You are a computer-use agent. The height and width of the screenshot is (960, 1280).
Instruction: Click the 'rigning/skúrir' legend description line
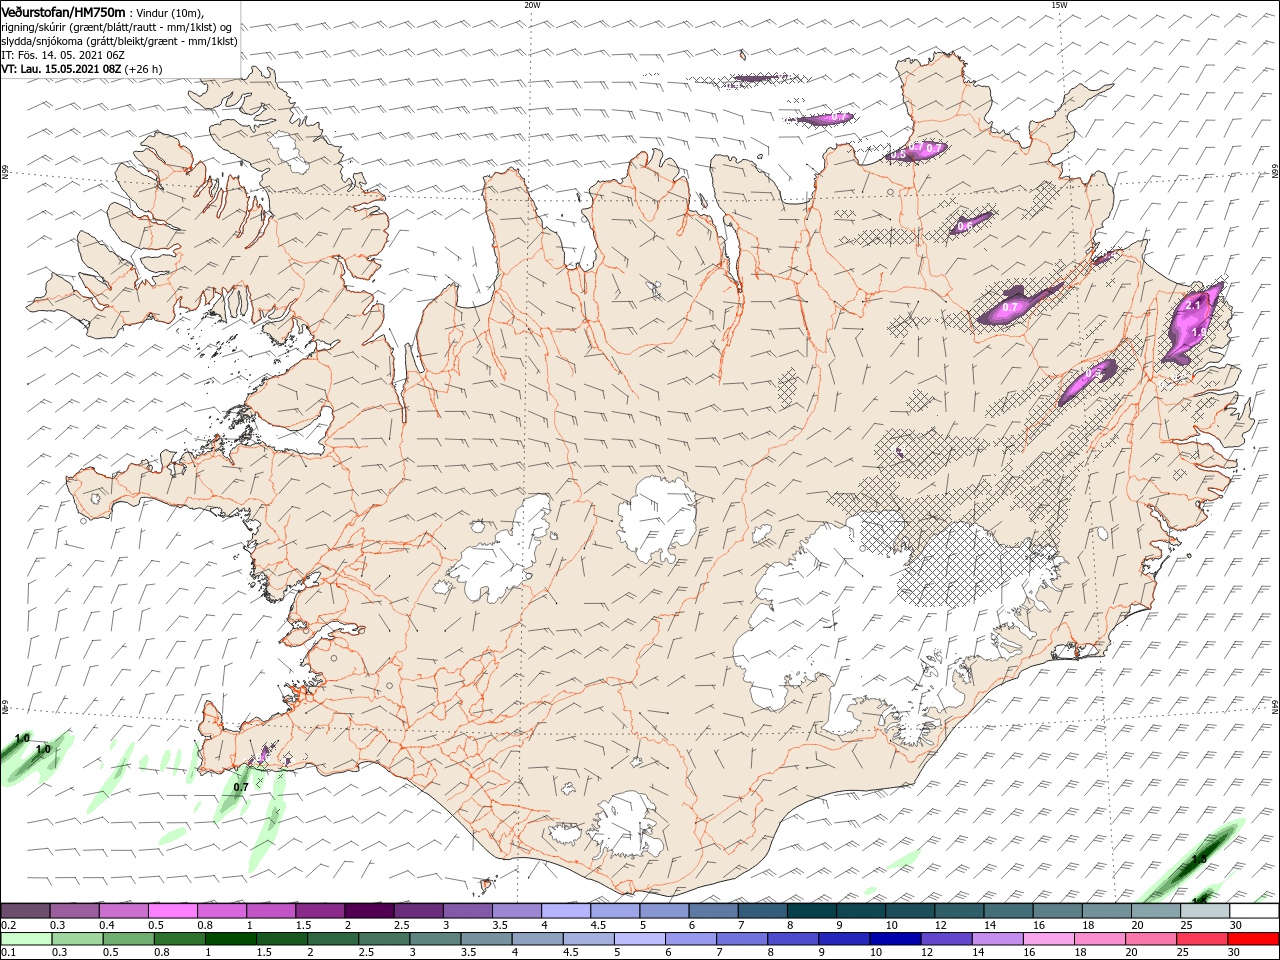116,27
